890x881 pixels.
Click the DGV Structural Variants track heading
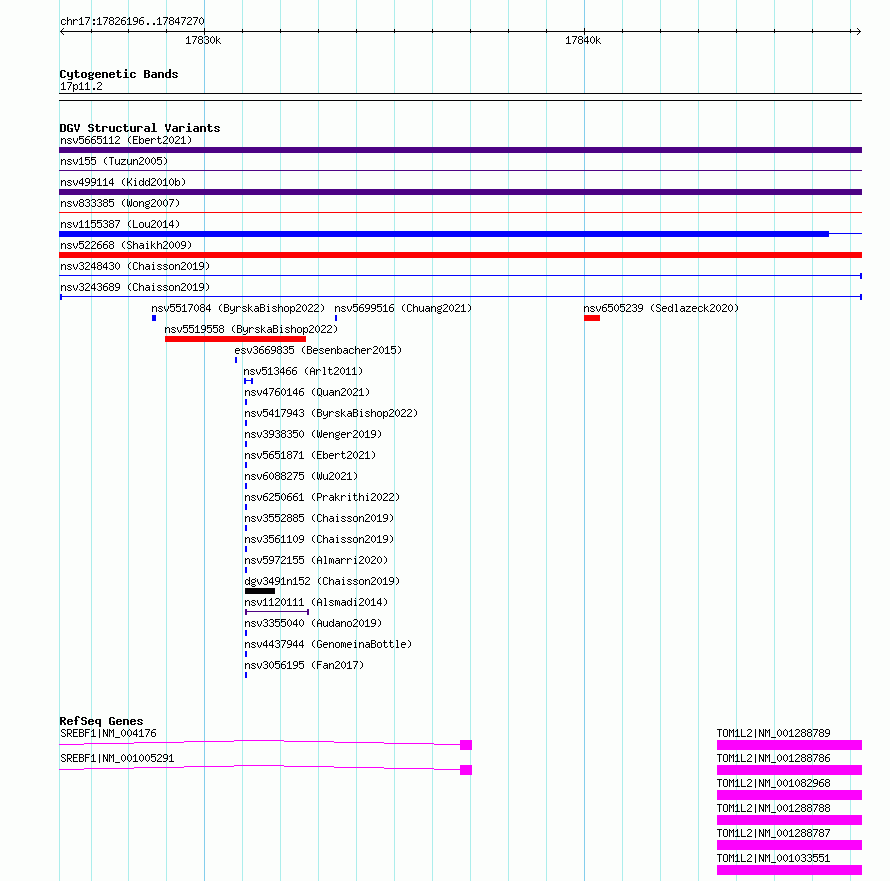pos(140,128)
